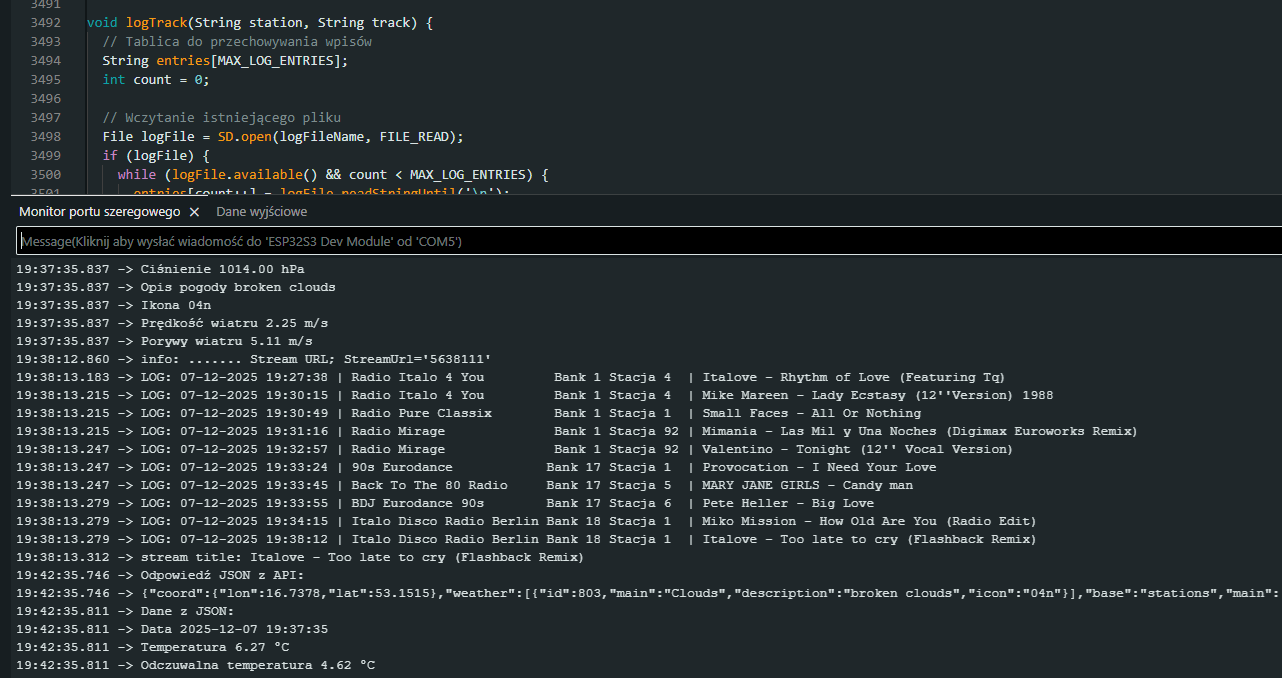Viewport: 1282px width, 678px height.
Task: Click the 'stream title: Italove' log line
Action: [361, 557]
